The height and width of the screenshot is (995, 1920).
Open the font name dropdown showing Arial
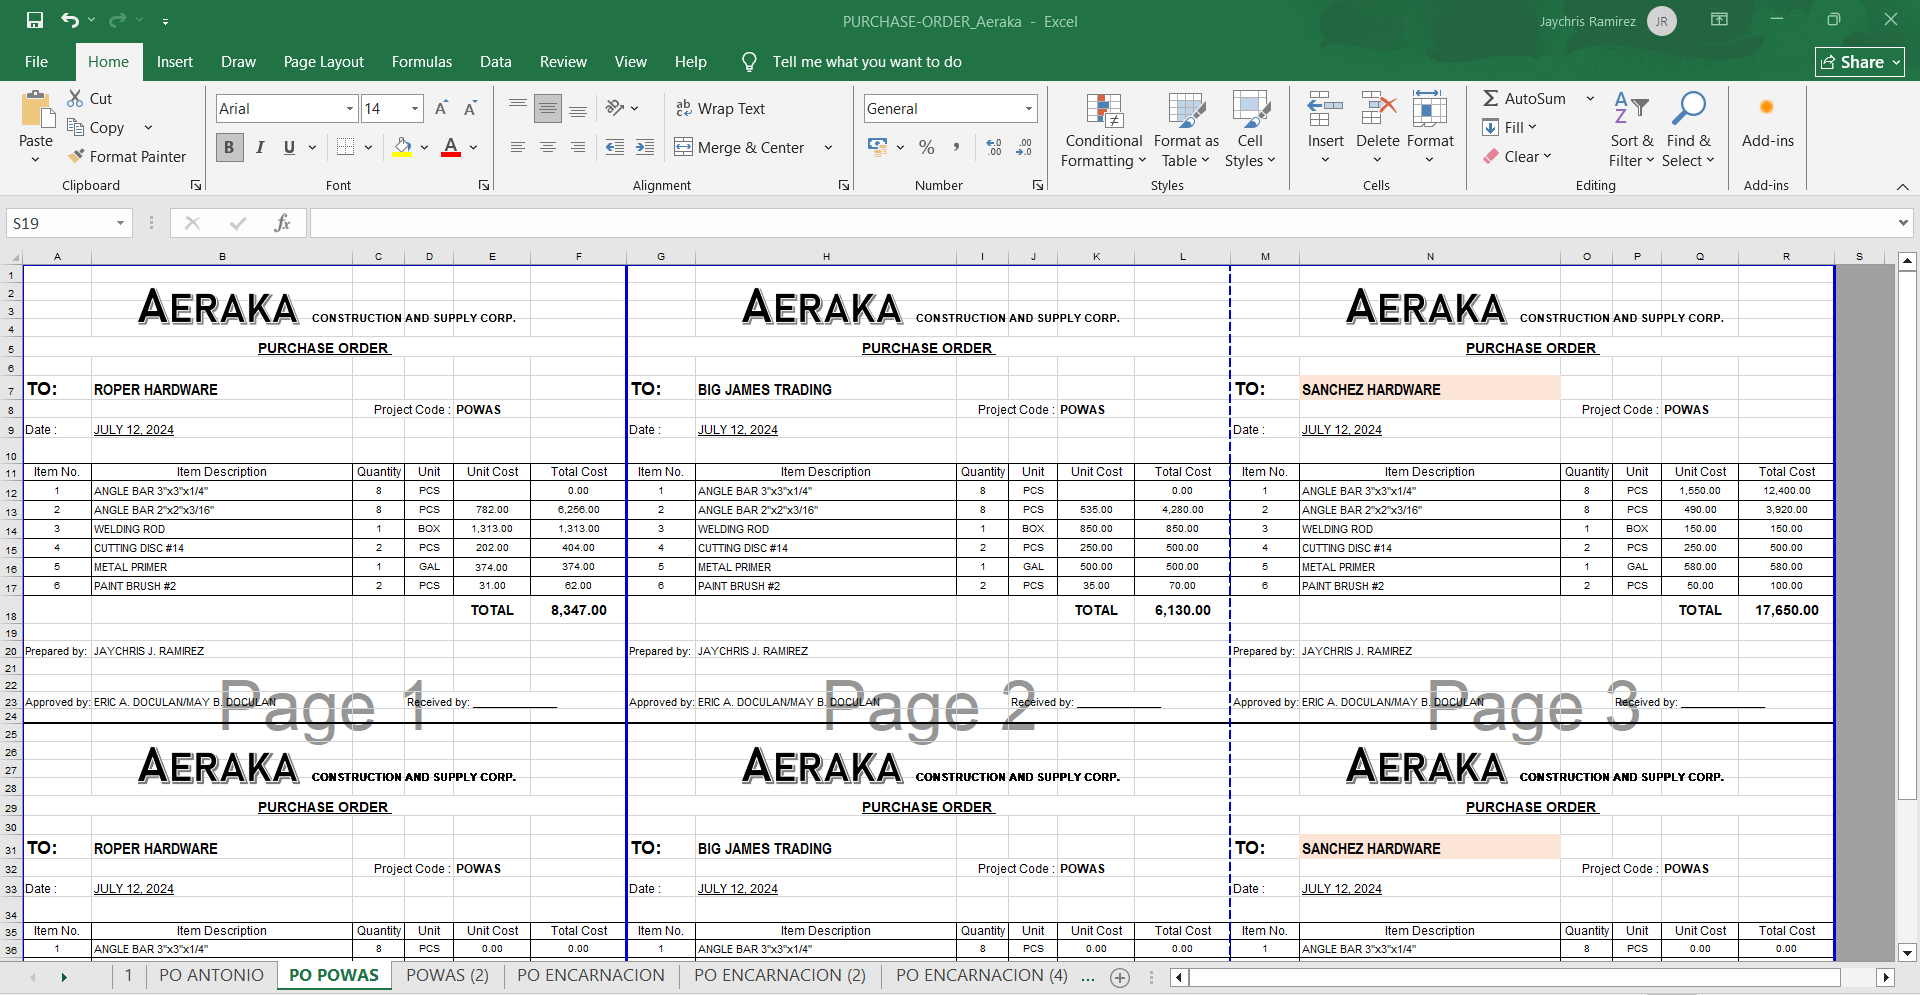point(350,108)
